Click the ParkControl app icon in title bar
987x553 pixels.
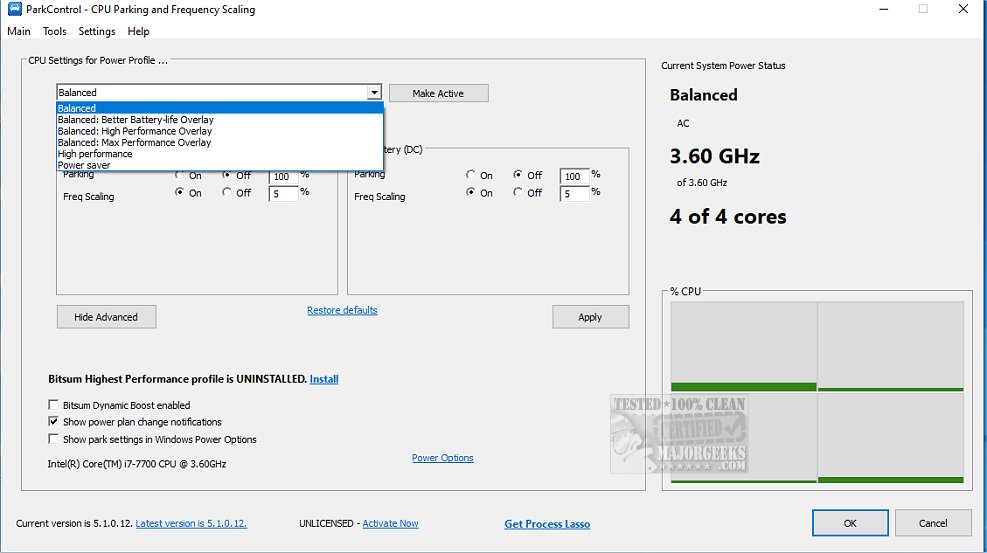coord(14,9)
